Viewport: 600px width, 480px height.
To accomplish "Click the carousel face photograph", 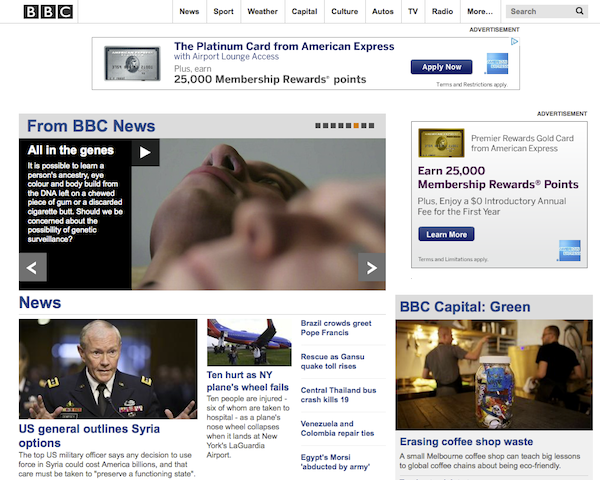I will (259, 214).
